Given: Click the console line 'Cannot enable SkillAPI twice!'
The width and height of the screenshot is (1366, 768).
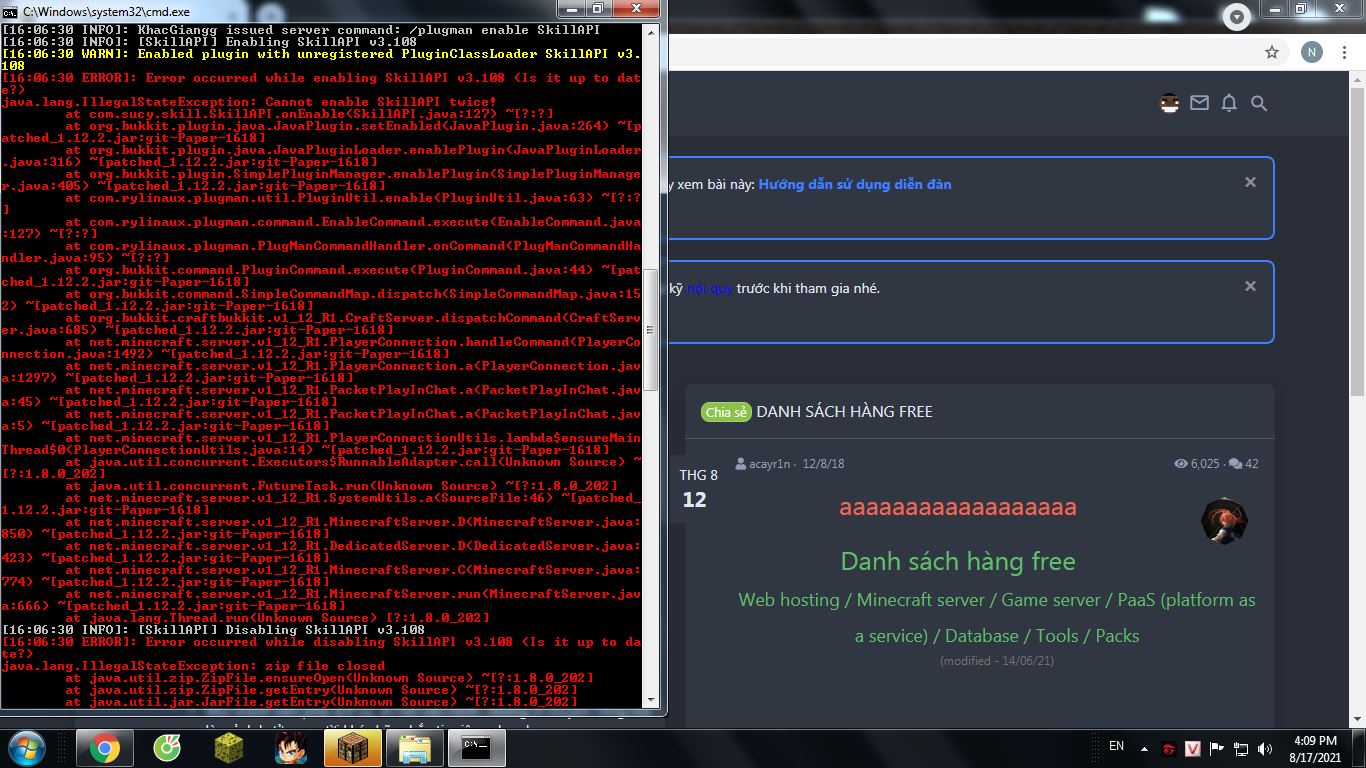Looking at the screenshot, I should [x=381, y=102].
